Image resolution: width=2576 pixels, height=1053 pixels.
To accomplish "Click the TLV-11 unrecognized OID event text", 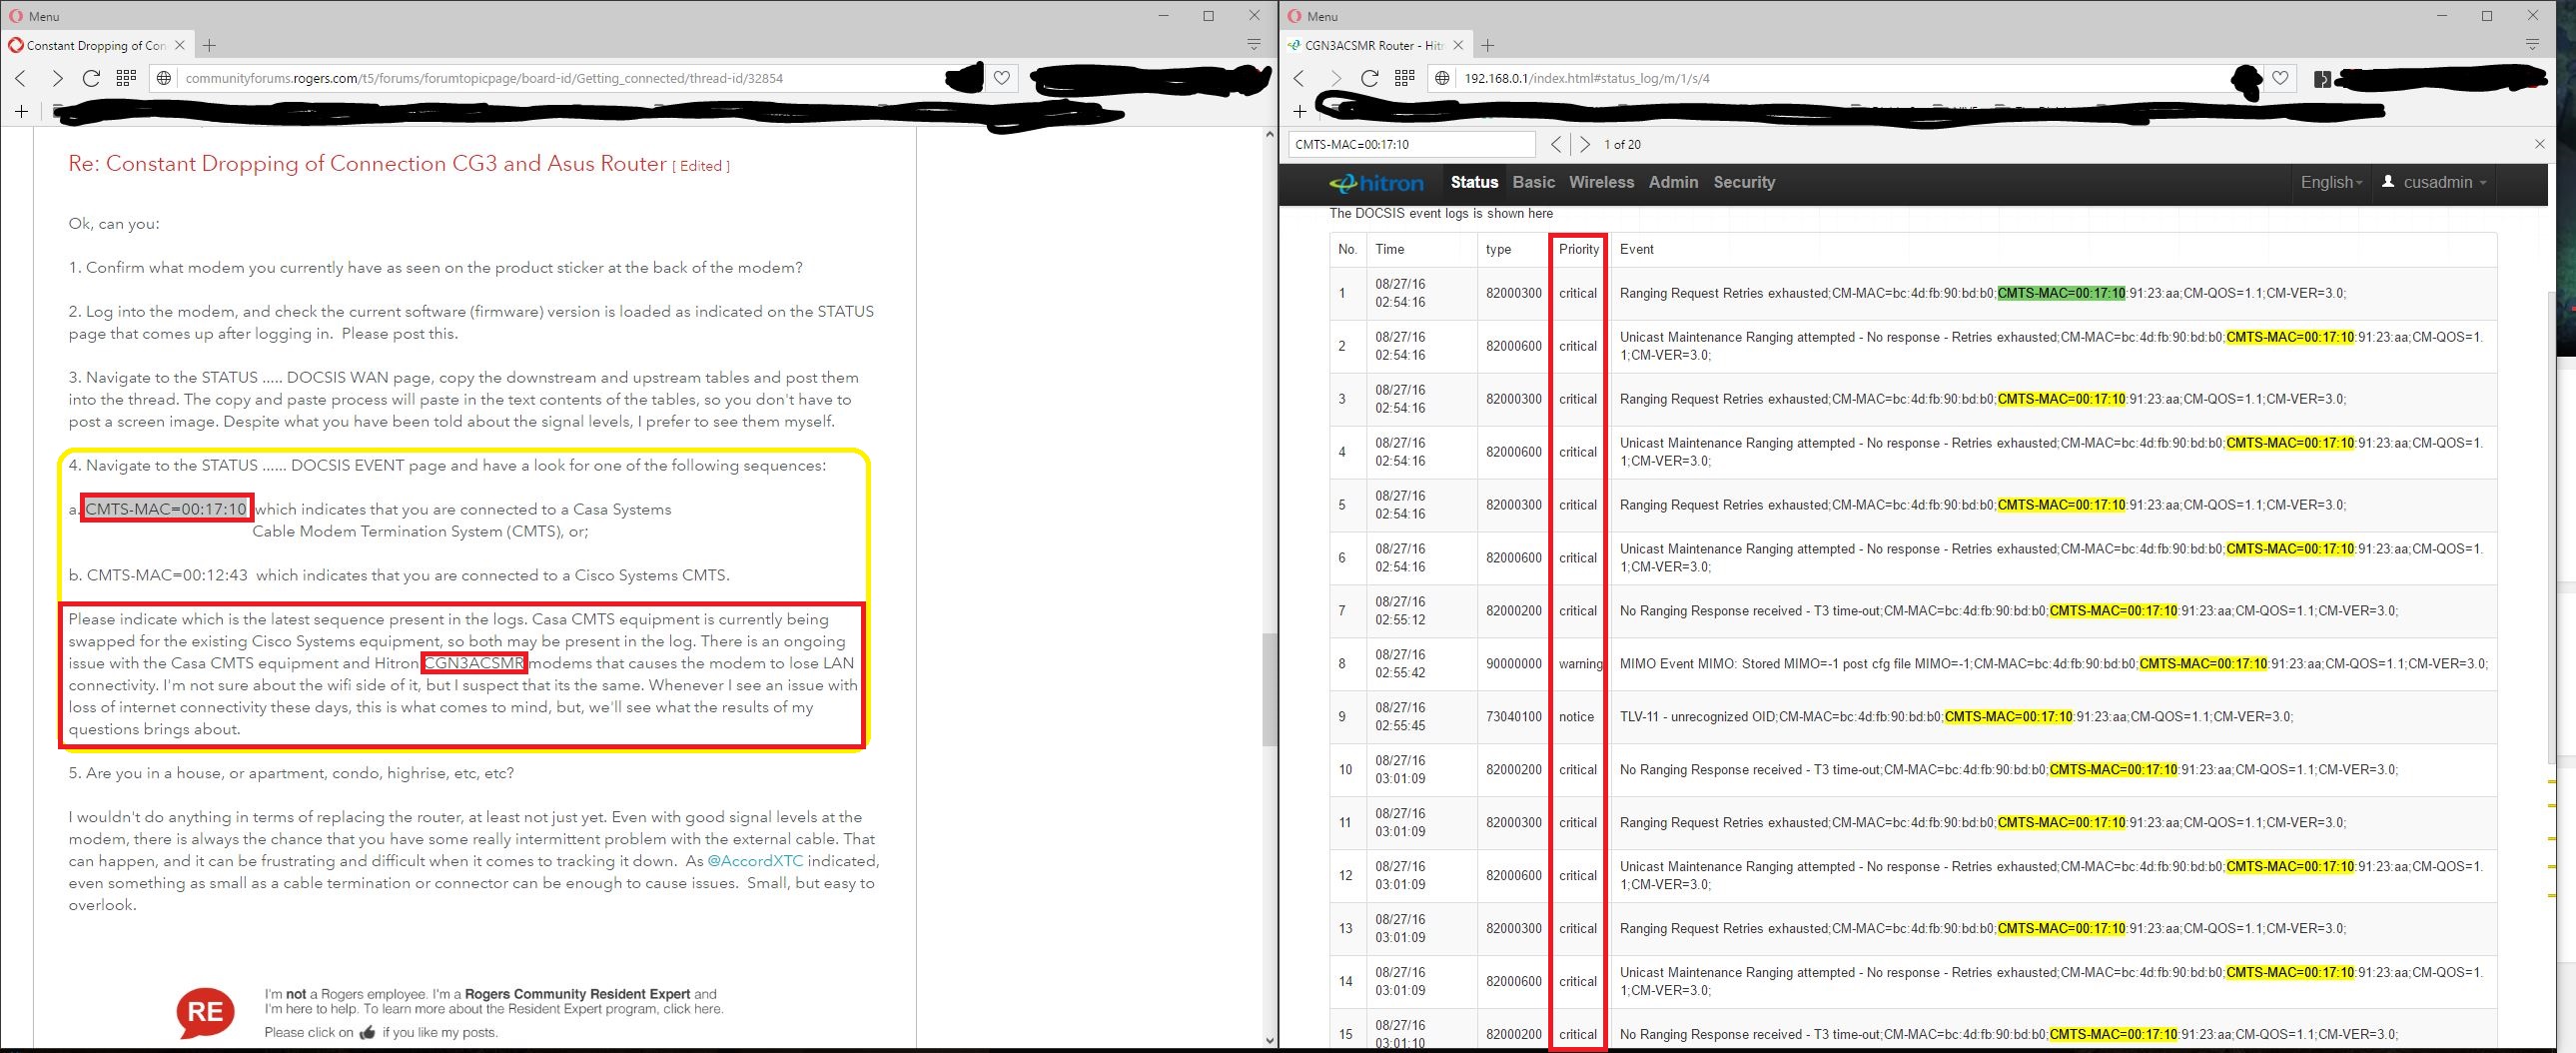I will point(1956,717).
